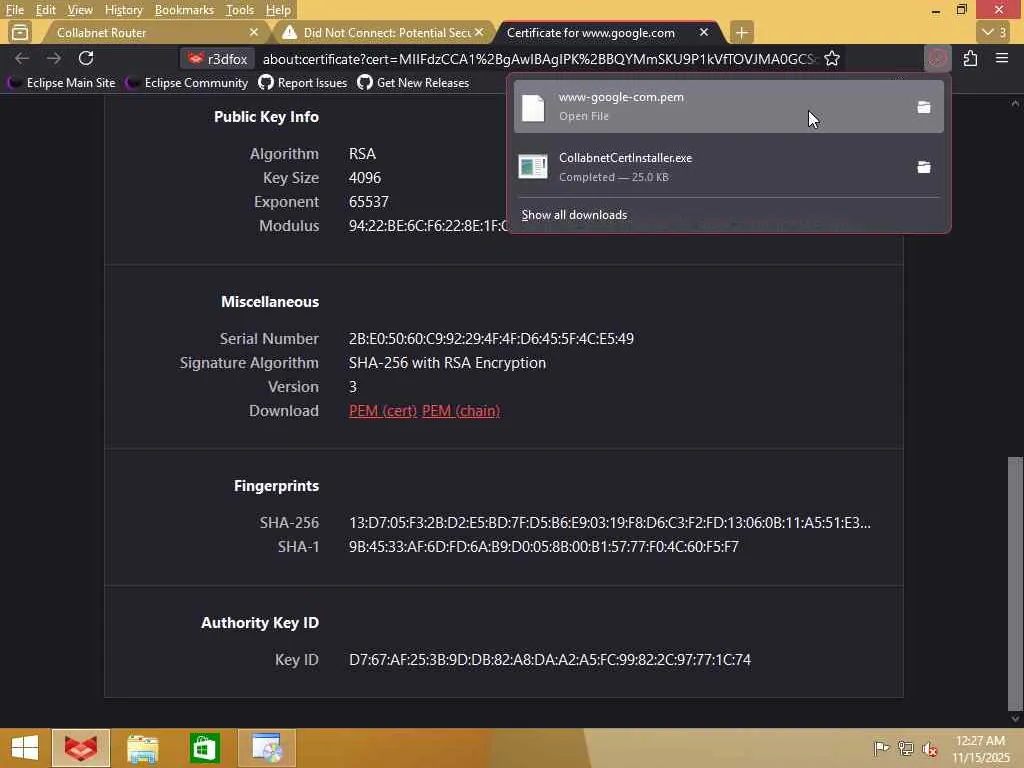Viewport: 1024px width, 768px height.
Task: Open the History menu
Action: click(x=123, y=10)
